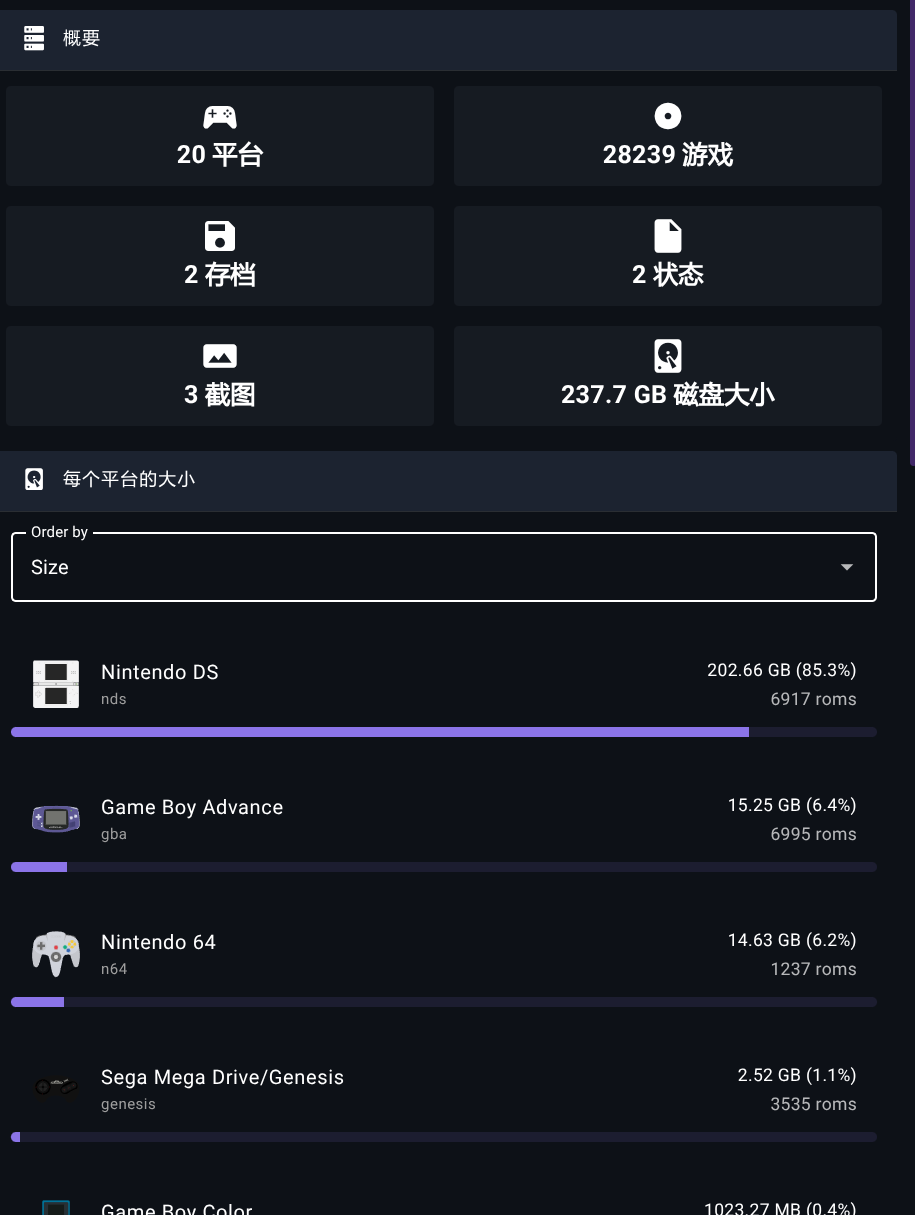915x1215 pixels.
Task: Click the gamepad icon above 20 平台
Action: 220,117
